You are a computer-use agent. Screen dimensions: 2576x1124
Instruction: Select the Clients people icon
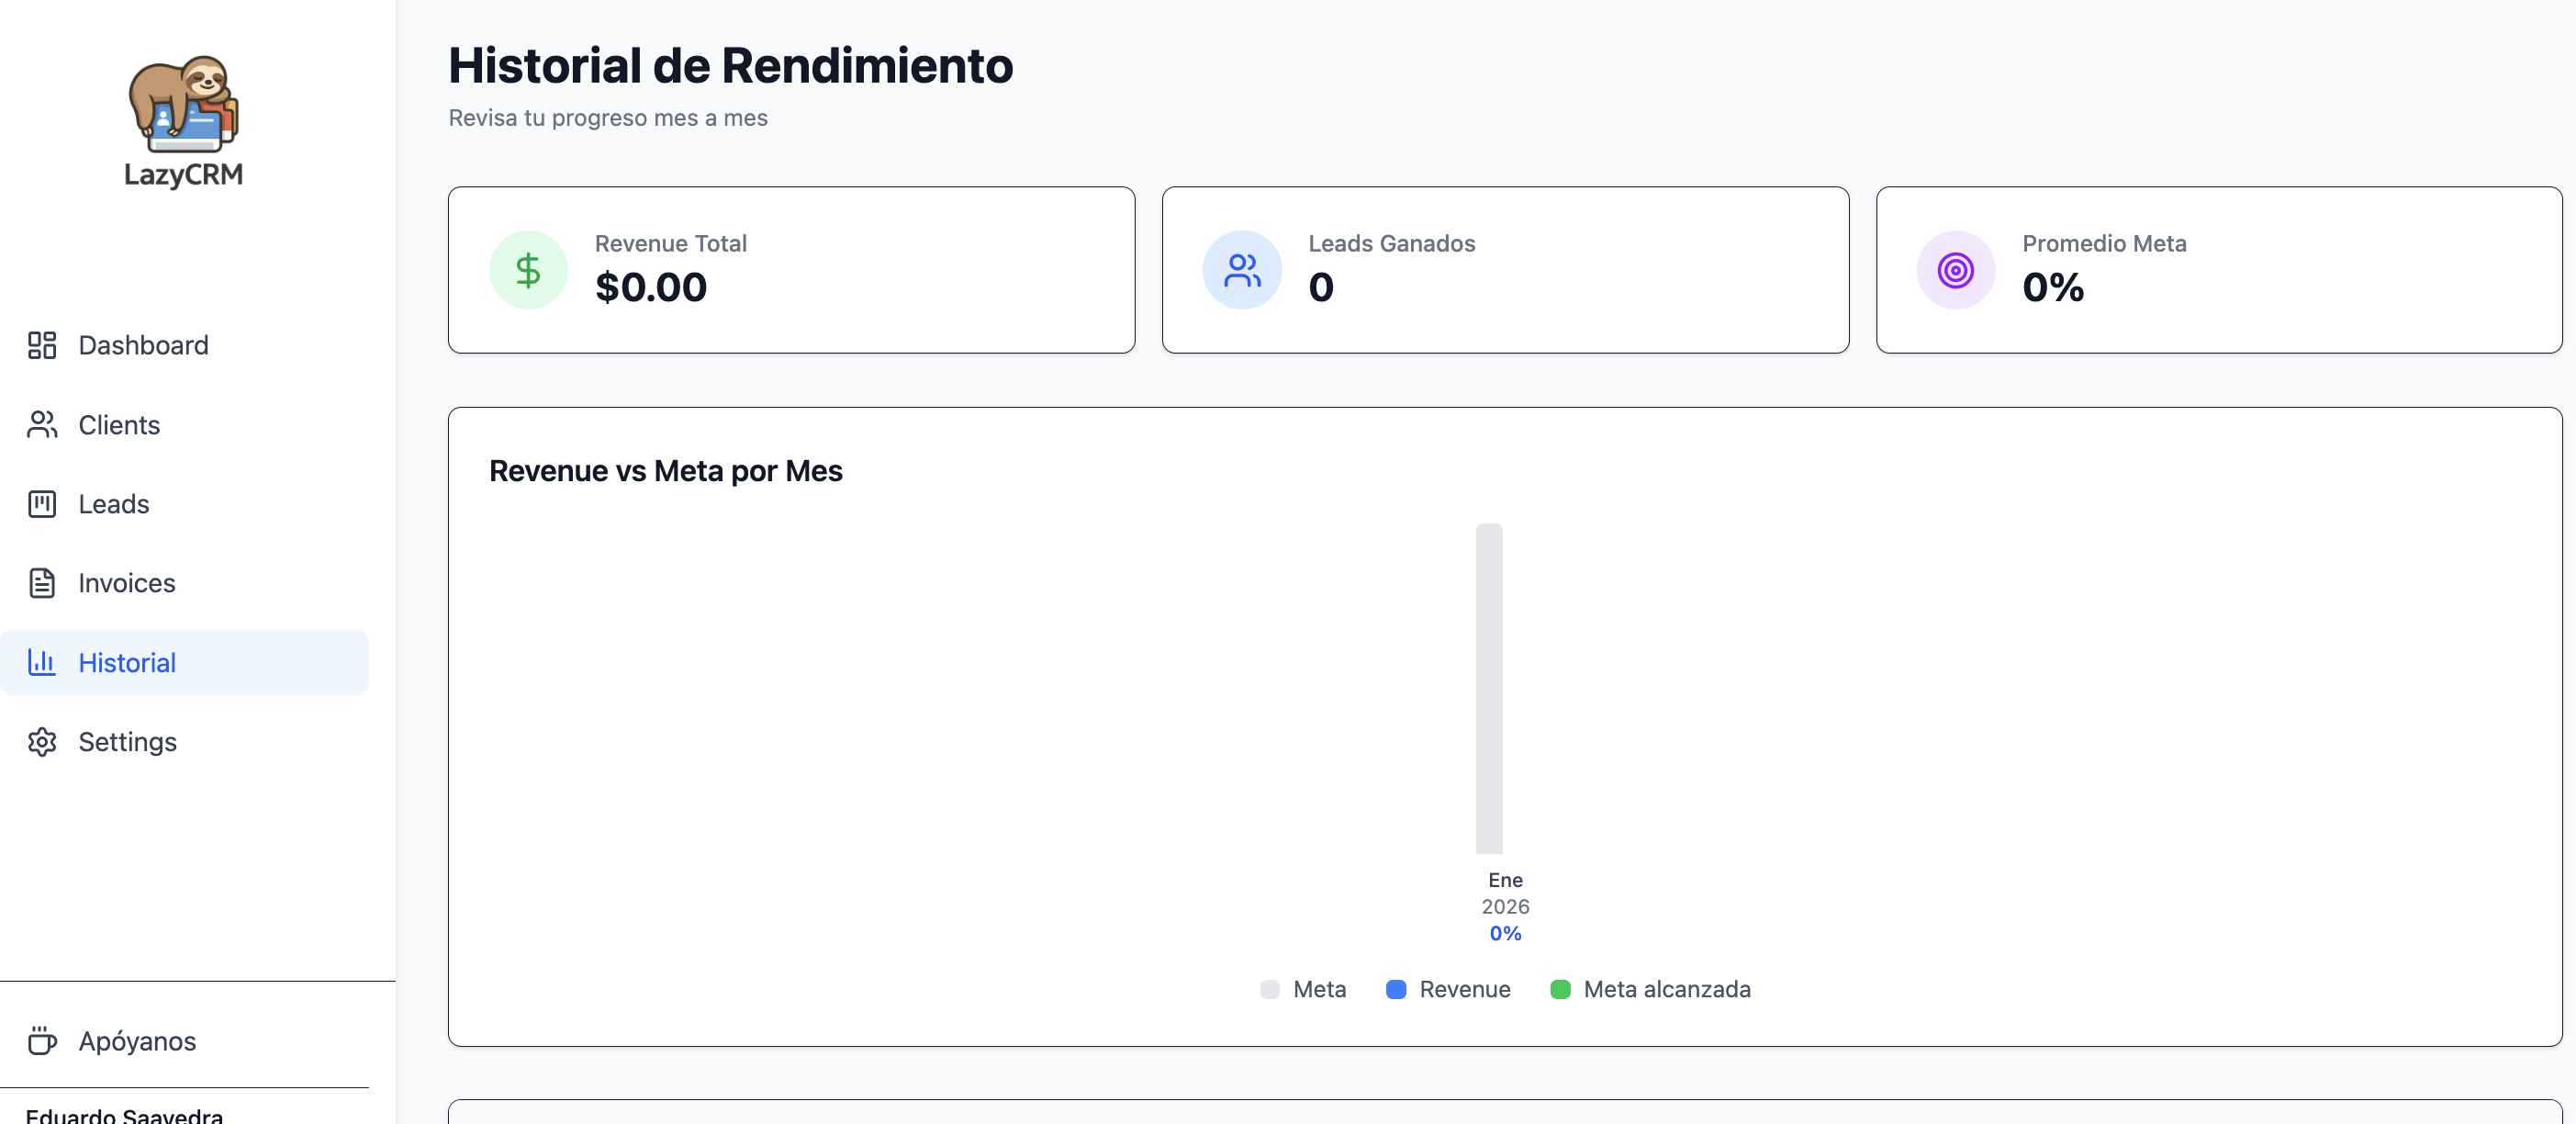tap(41, 424)
